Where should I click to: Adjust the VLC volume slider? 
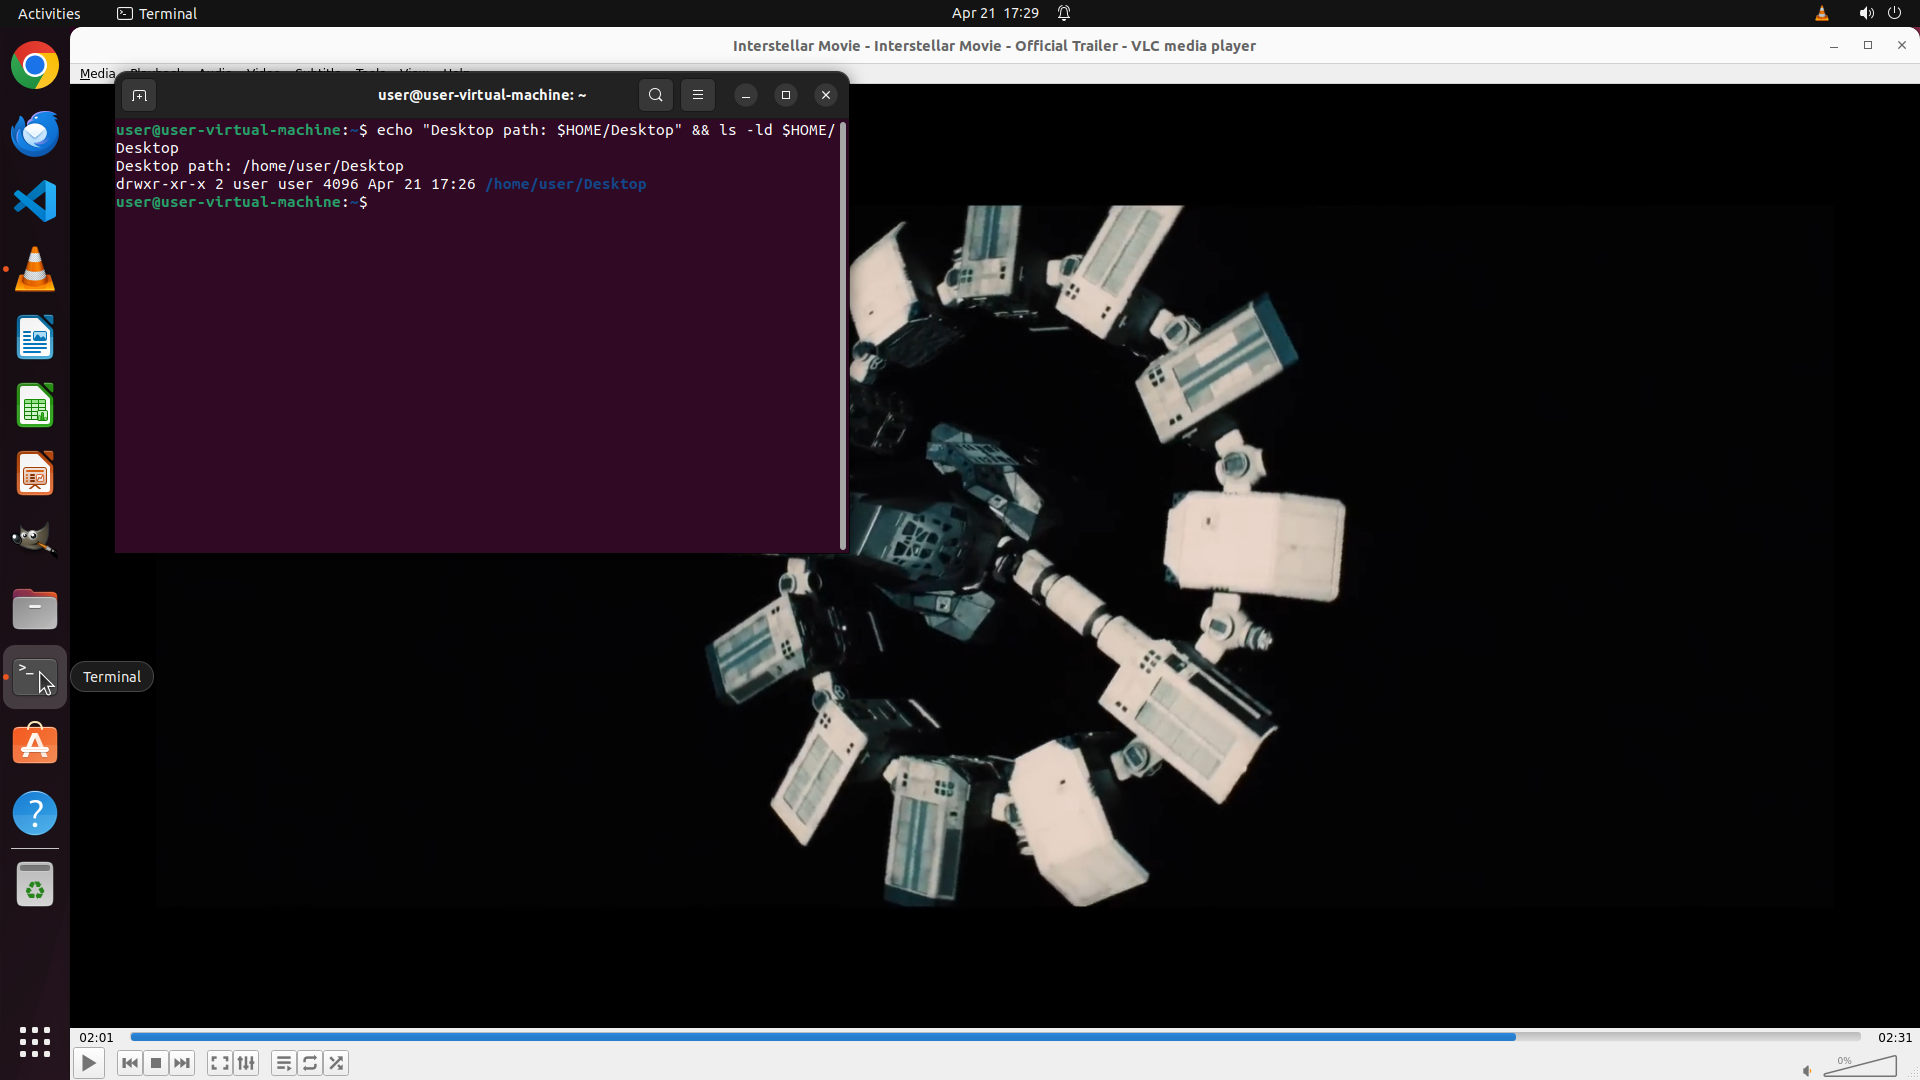point(1860,1068)
